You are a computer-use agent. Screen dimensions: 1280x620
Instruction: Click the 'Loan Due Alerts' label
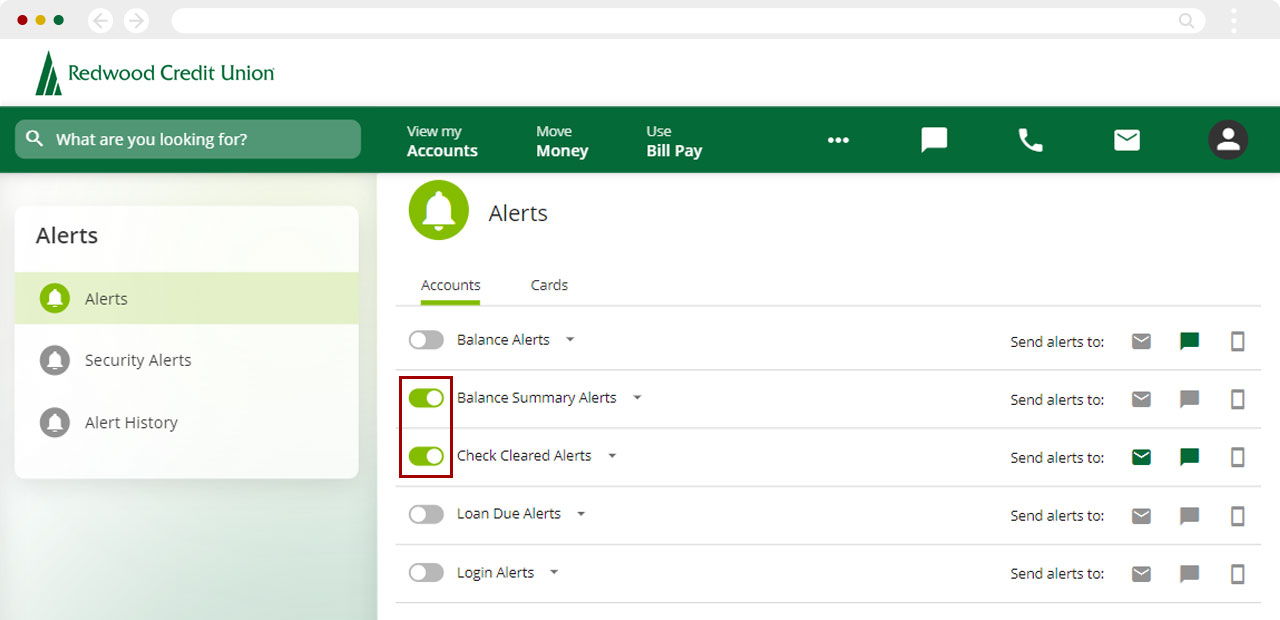[x=509, y=514]
